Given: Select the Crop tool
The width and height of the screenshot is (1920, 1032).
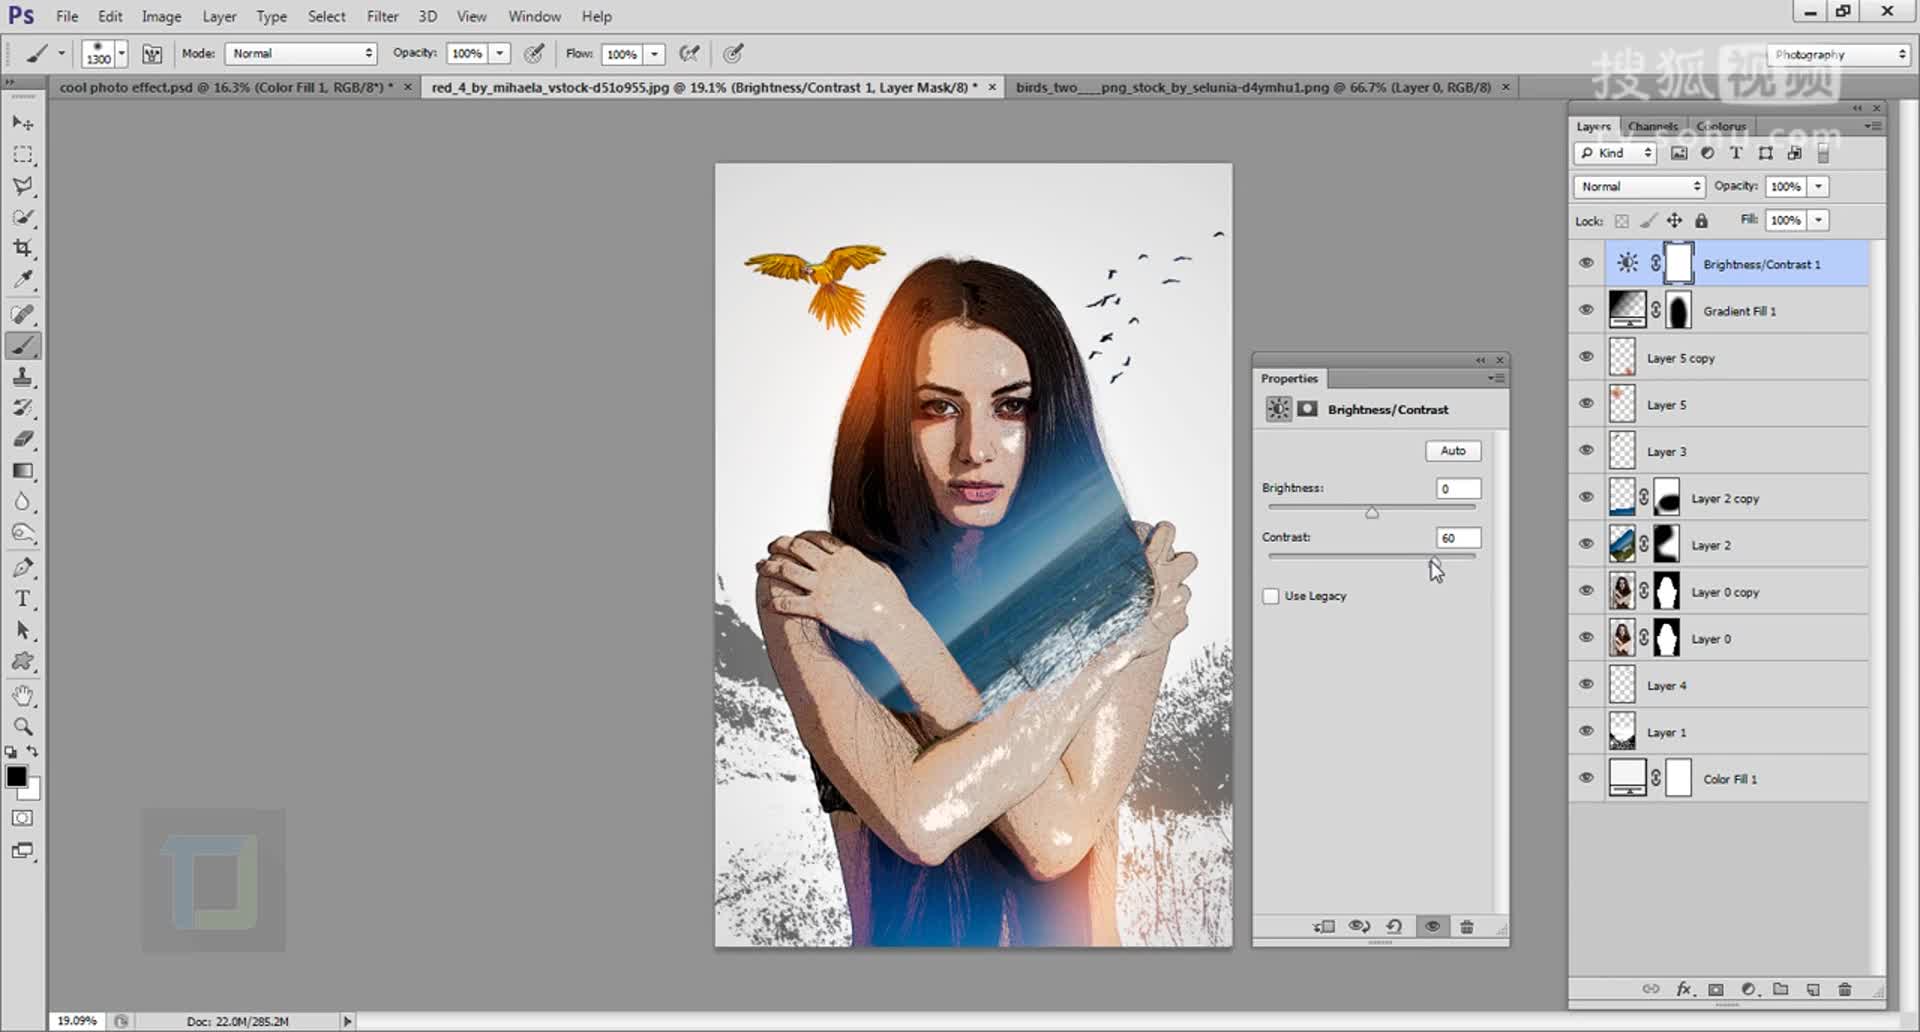Looking at the screenshot, I should (22, 248).
